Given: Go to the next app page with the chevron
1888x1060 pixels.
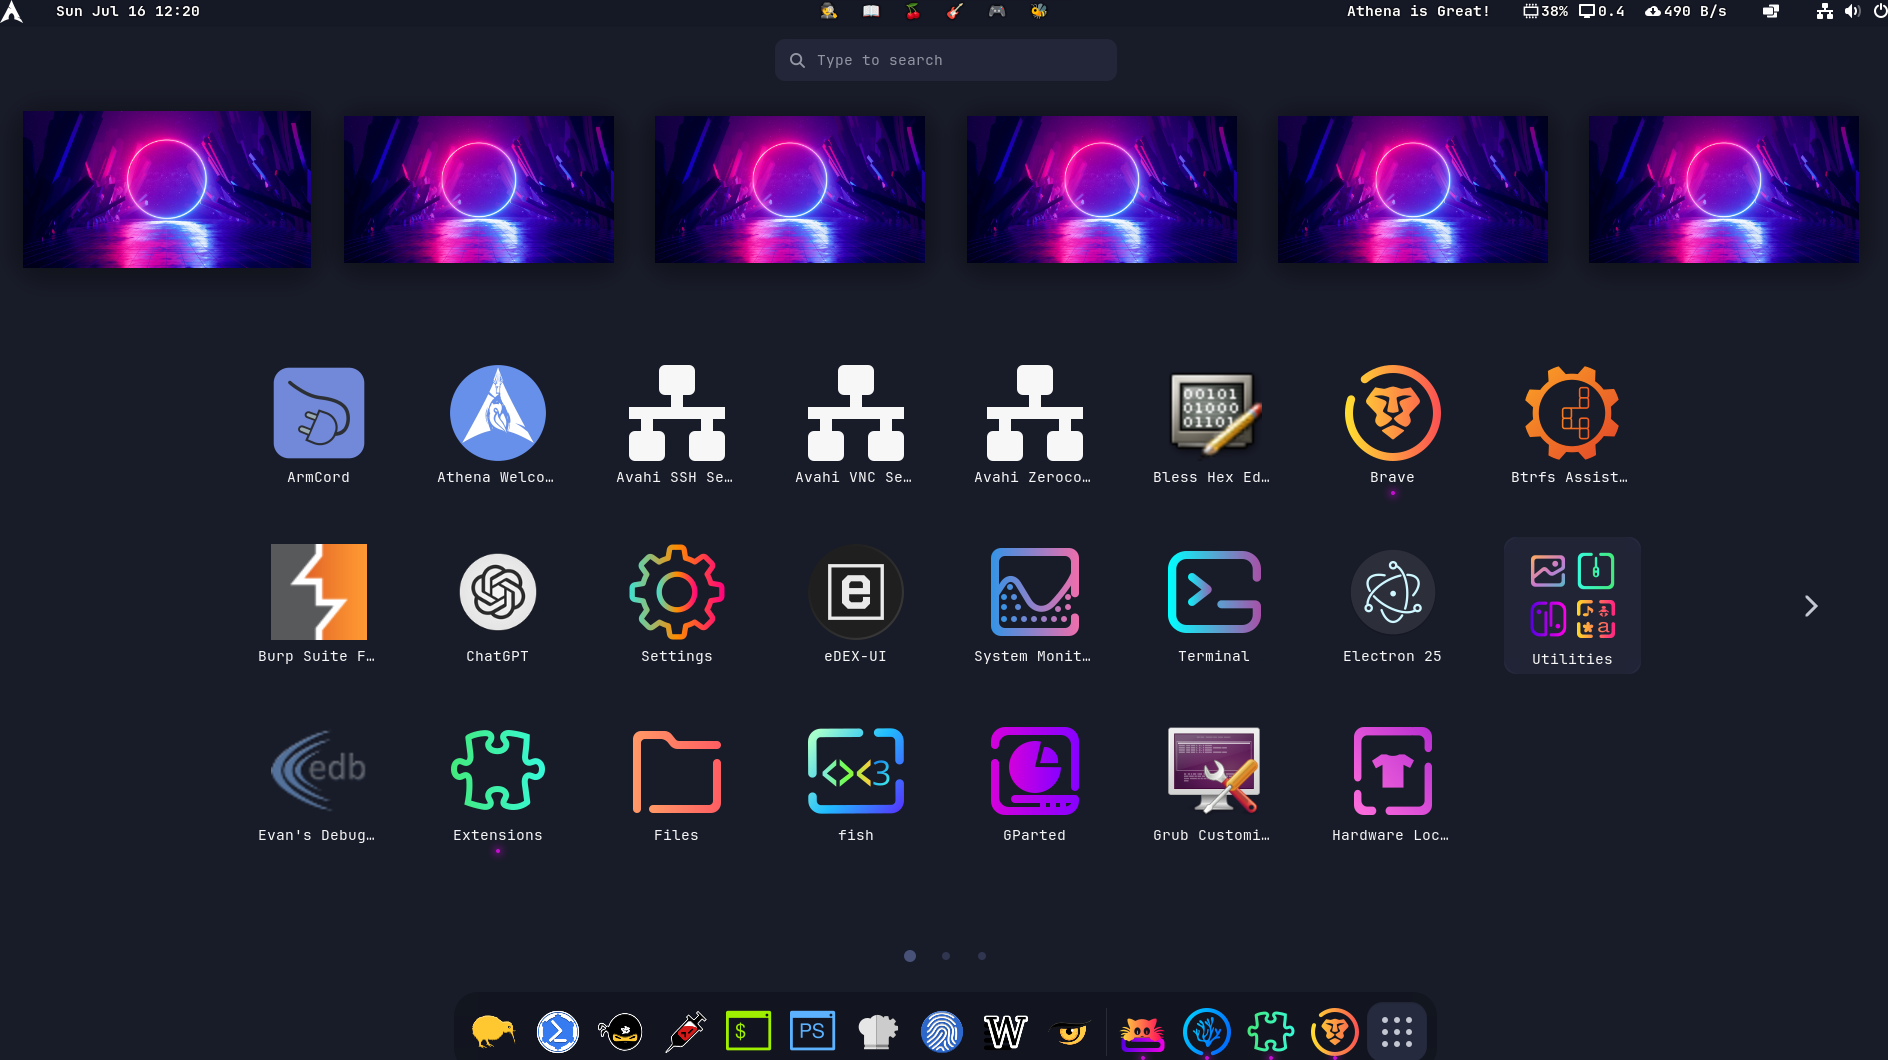Looking at the screenshot, I should point(1810,605).
